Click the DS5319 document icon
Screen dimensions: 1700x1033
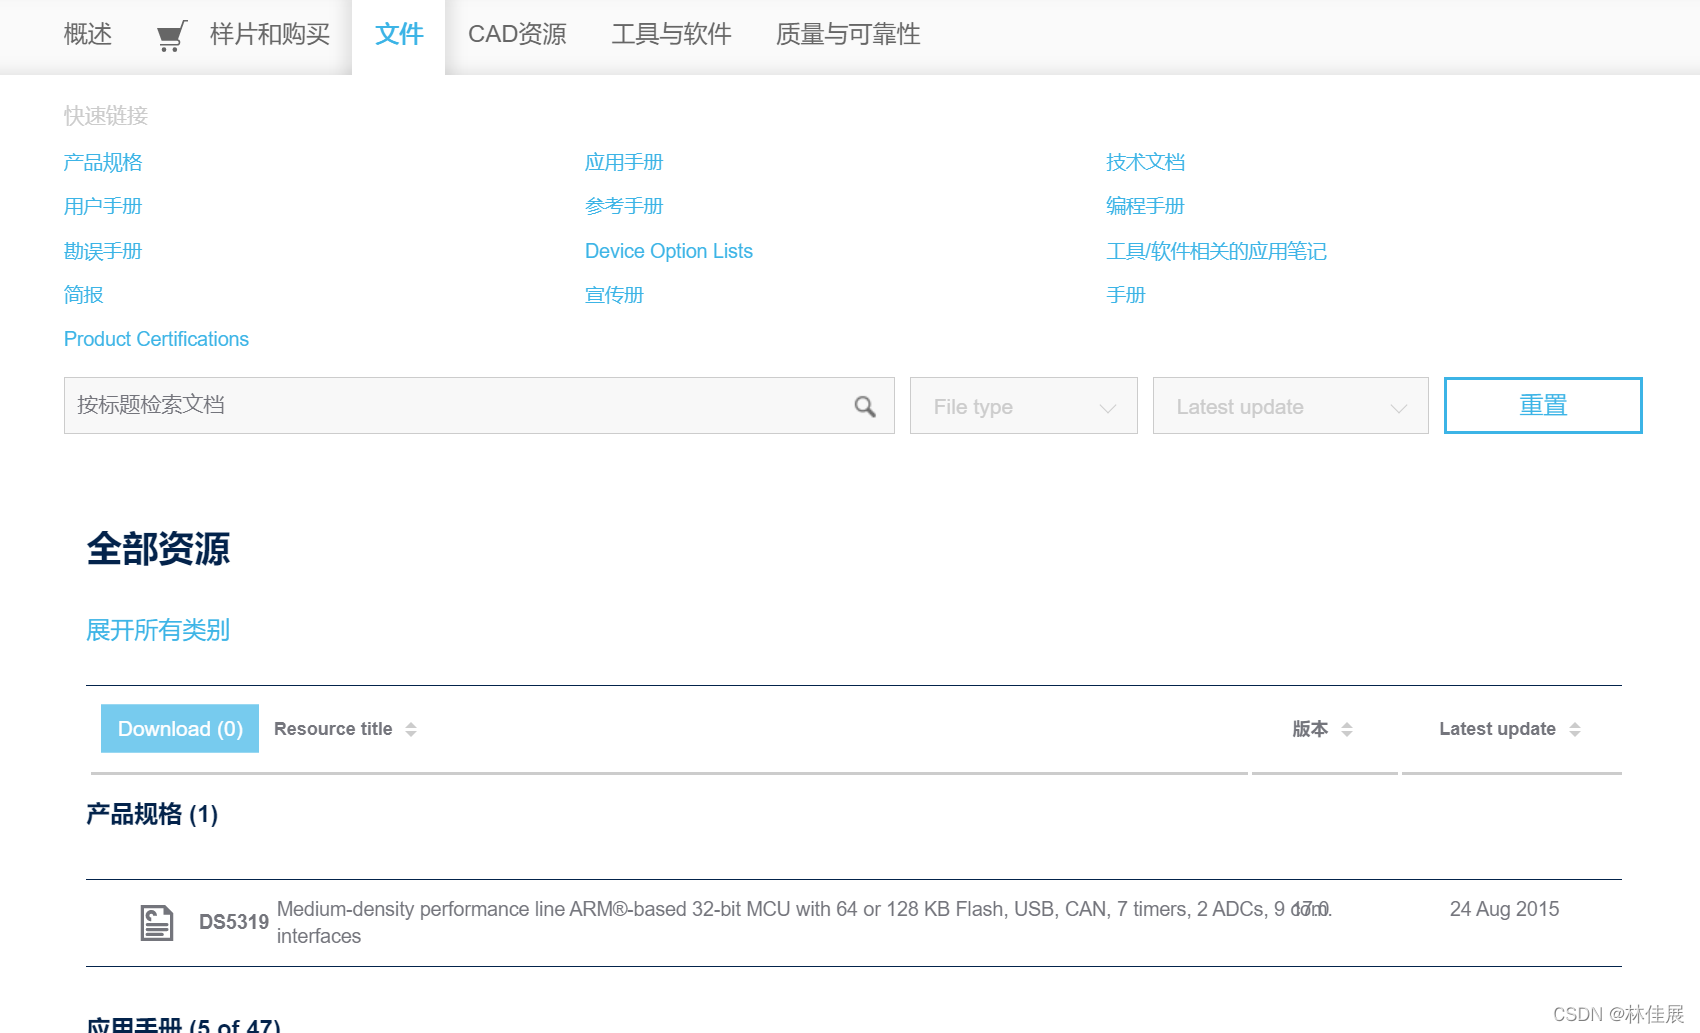coord(157,922)
